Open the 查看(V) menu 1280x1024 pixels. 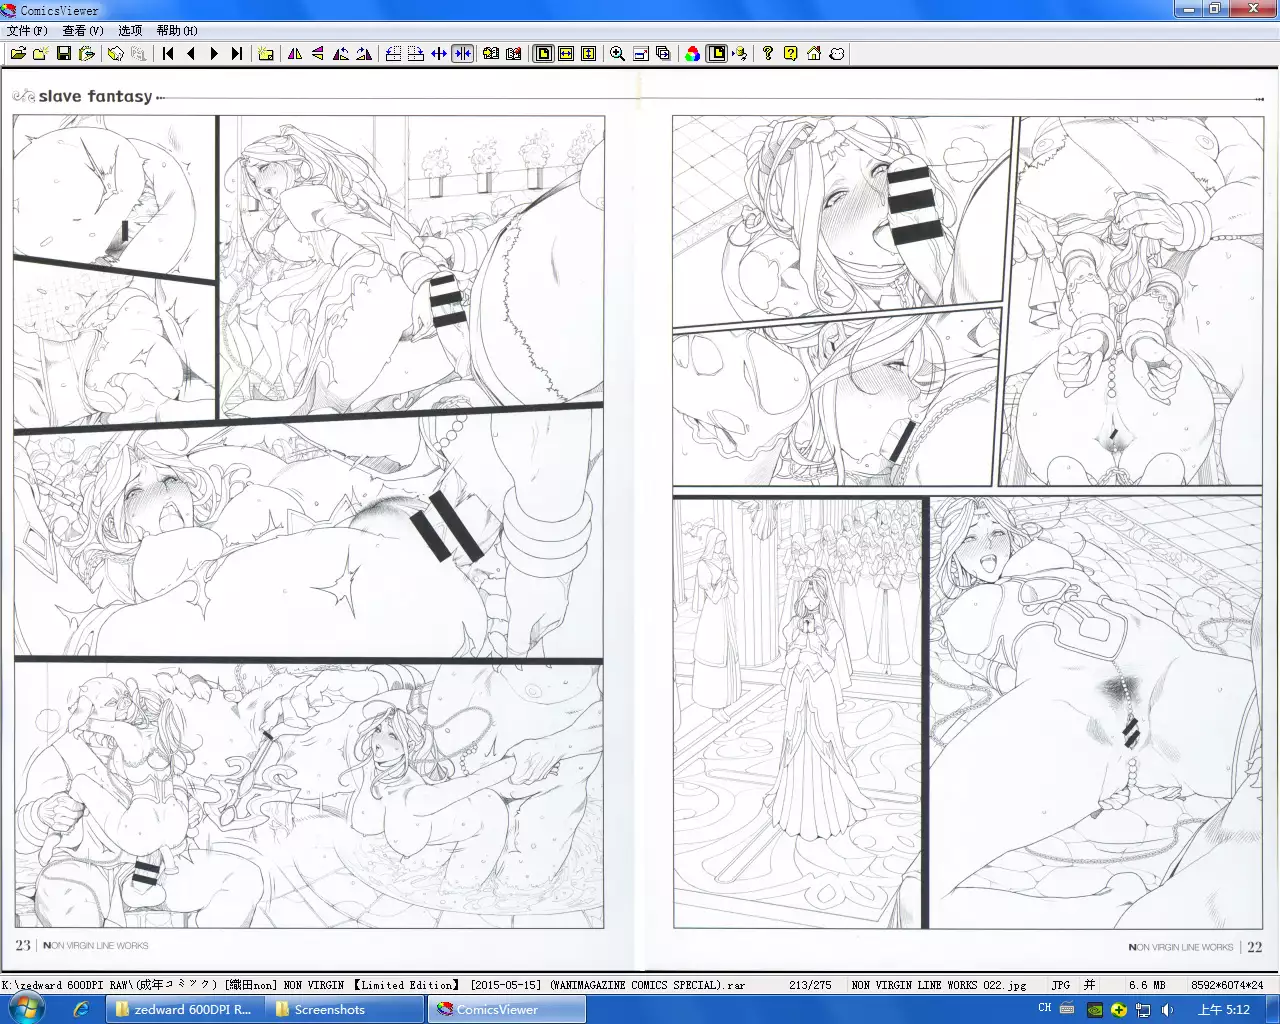(83, 31)
